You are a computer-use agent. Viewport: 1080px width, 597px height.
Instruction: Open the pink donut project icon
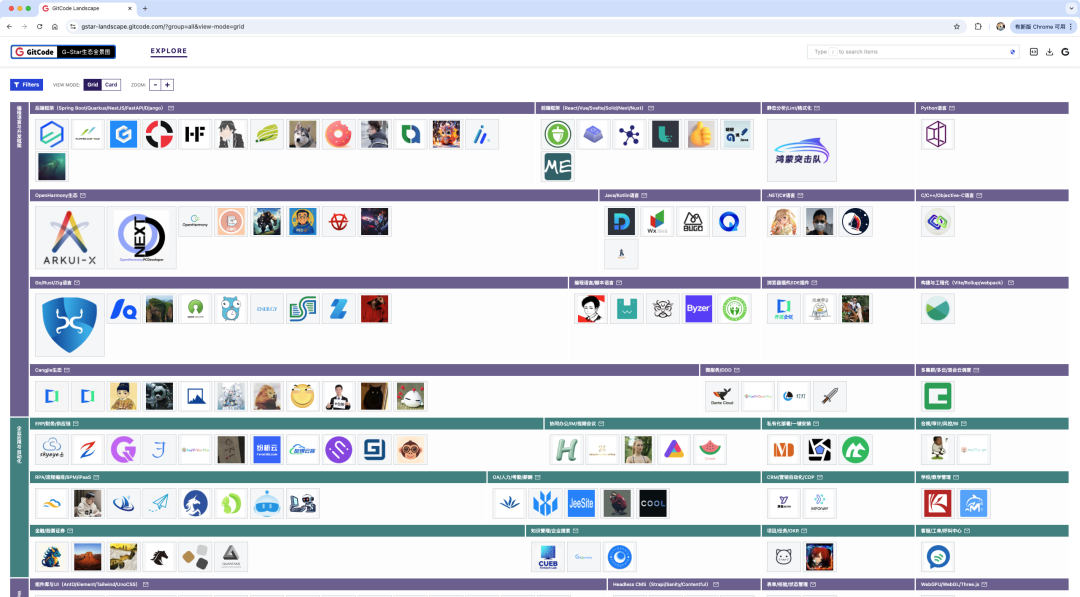tap(338, 134)
